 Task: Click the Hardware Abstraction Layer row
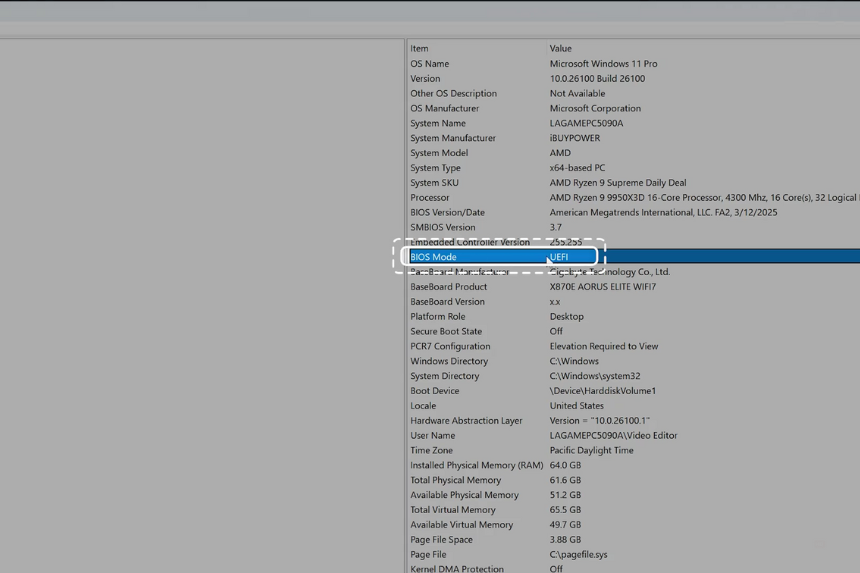pos(466,421)
